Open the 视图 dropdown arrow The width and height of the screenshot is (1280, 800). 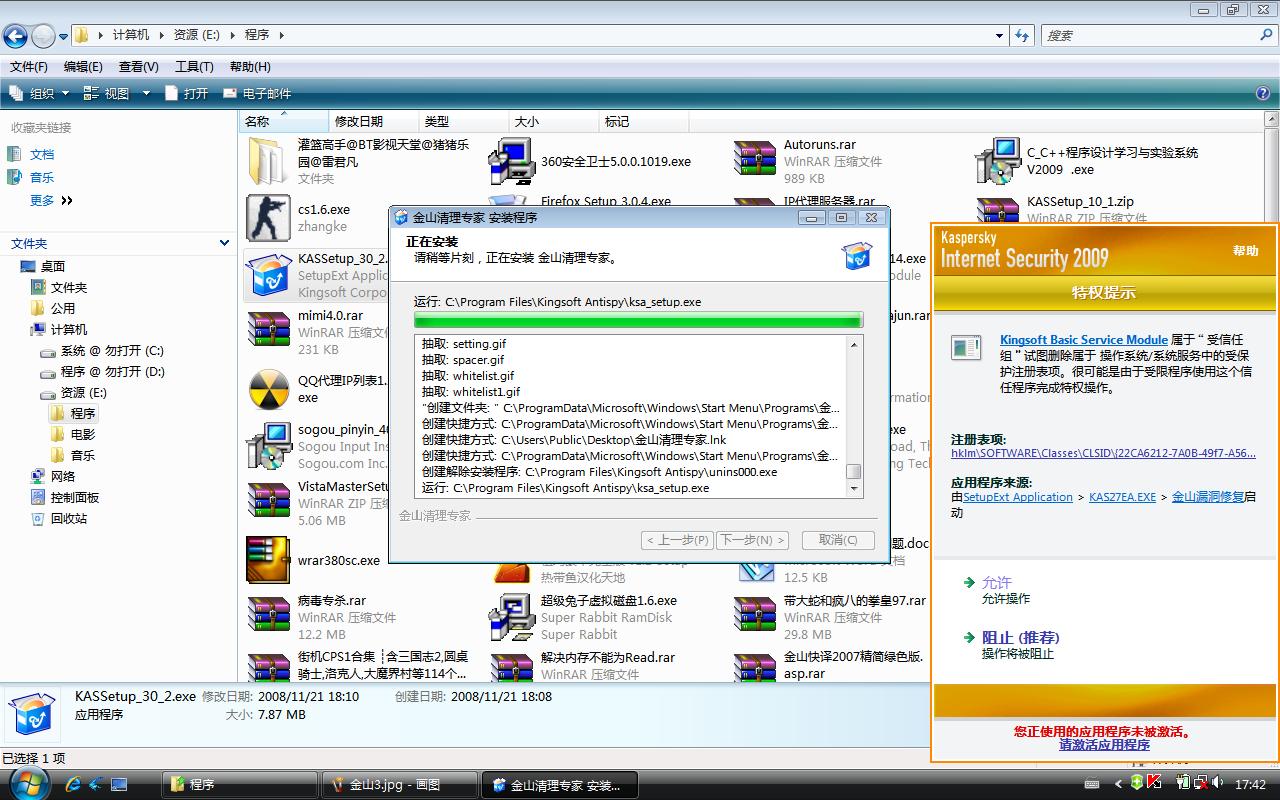[146, 93]
